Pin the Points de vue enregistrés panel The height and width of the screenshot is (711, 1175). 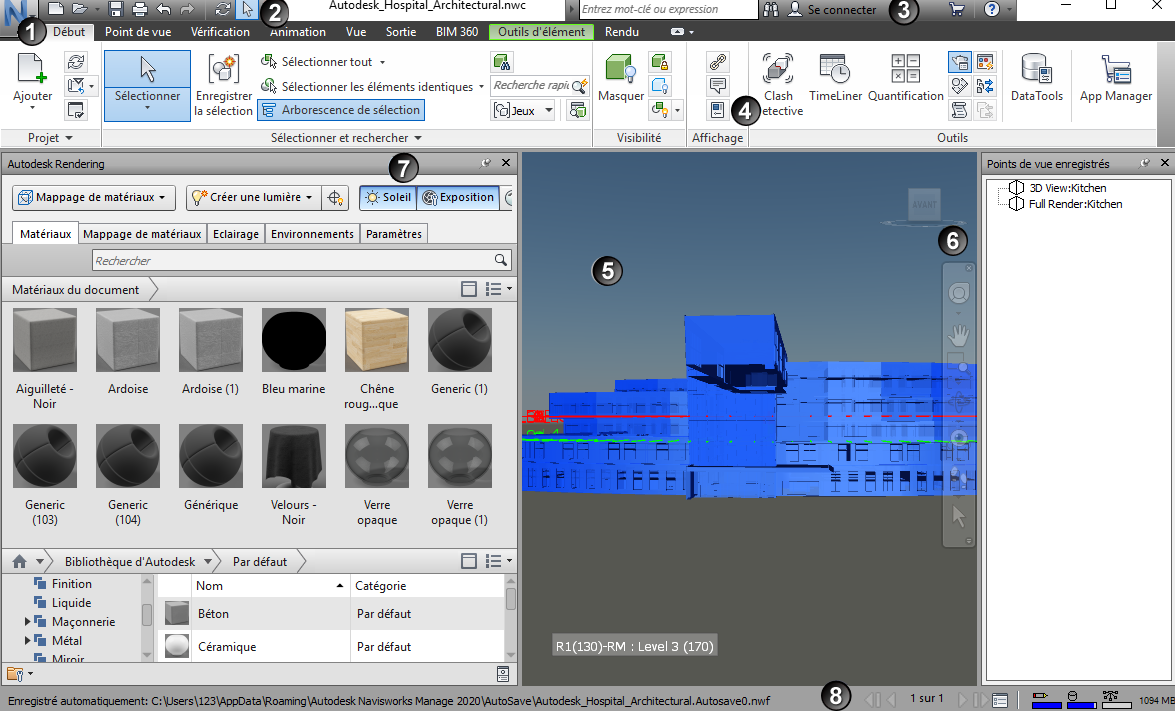click(x=1144, y=163)
